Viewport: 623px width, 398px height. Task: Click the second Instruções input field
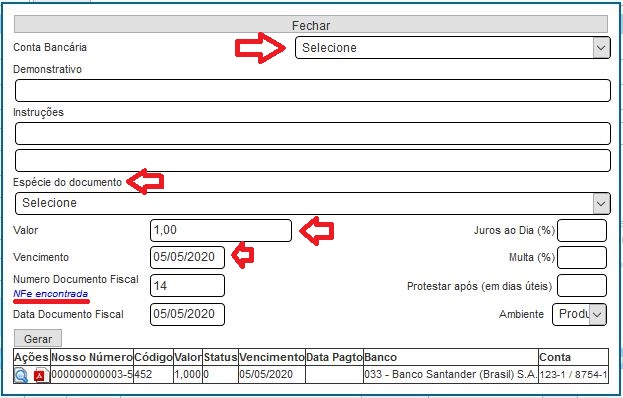click(313, 160)
